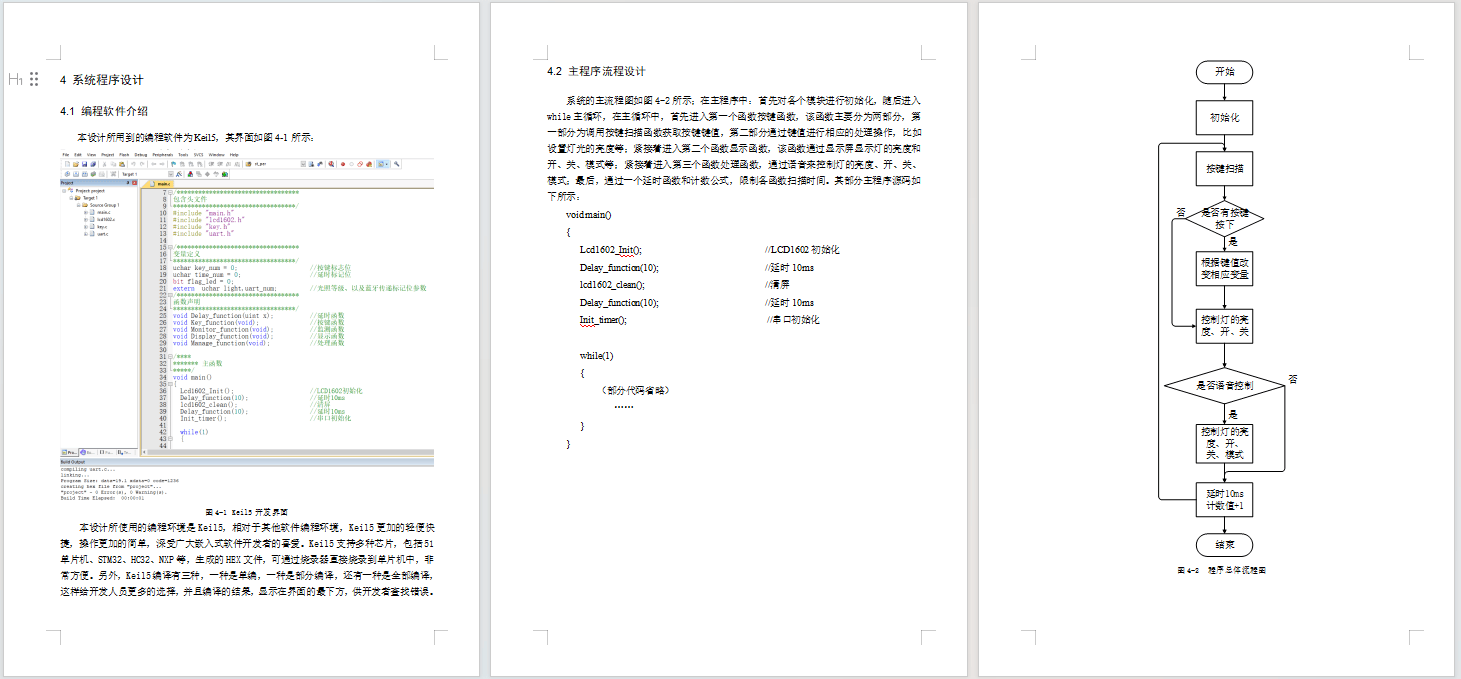Open the Debug menu in Keil screenshot

coord(141,155)
